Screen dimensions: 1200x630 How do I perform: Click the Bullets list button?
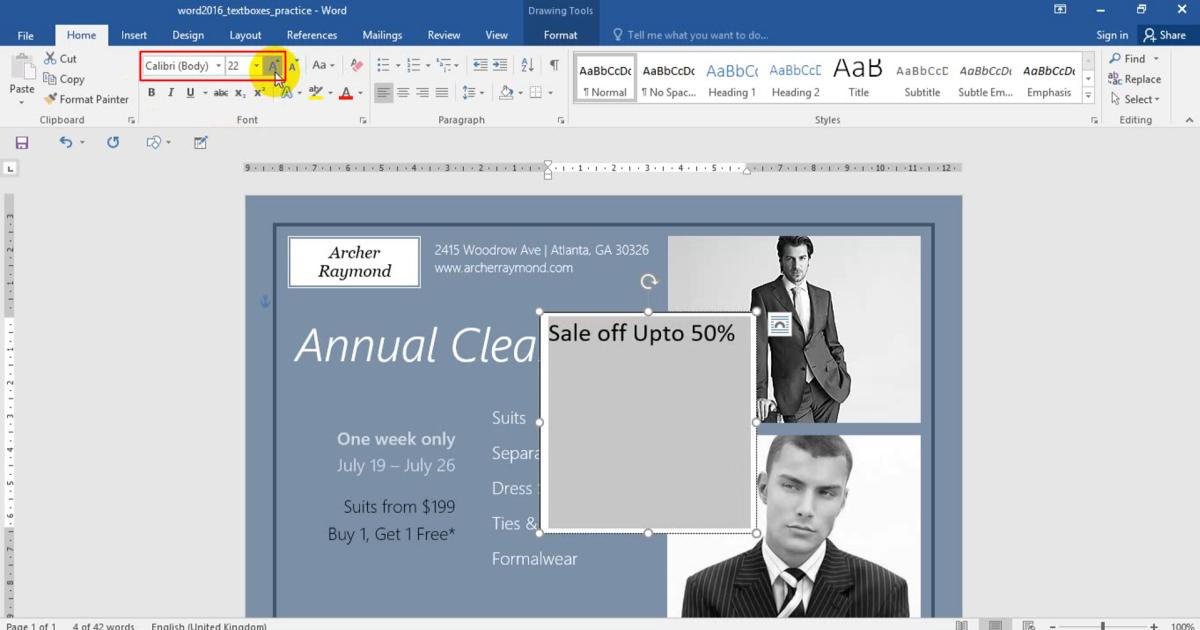(383, 66)
